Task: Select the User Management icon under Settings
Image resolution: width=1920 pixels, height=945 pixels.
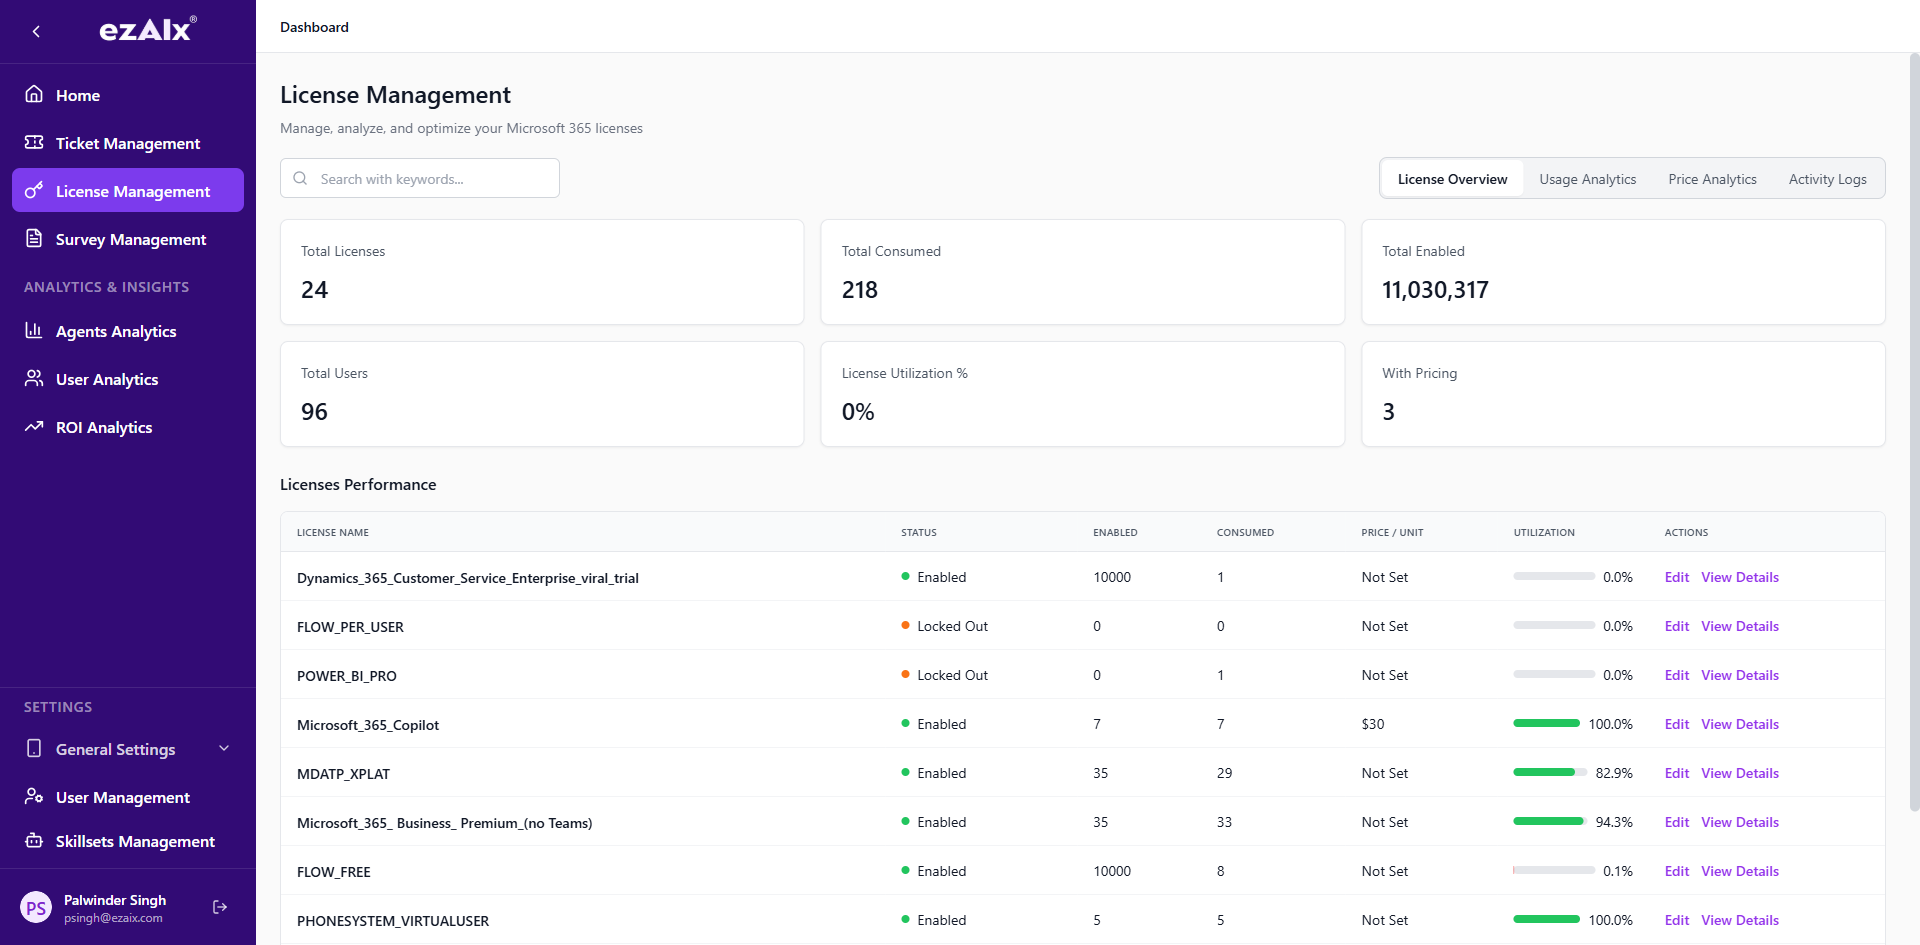Action: pos(34,796)
